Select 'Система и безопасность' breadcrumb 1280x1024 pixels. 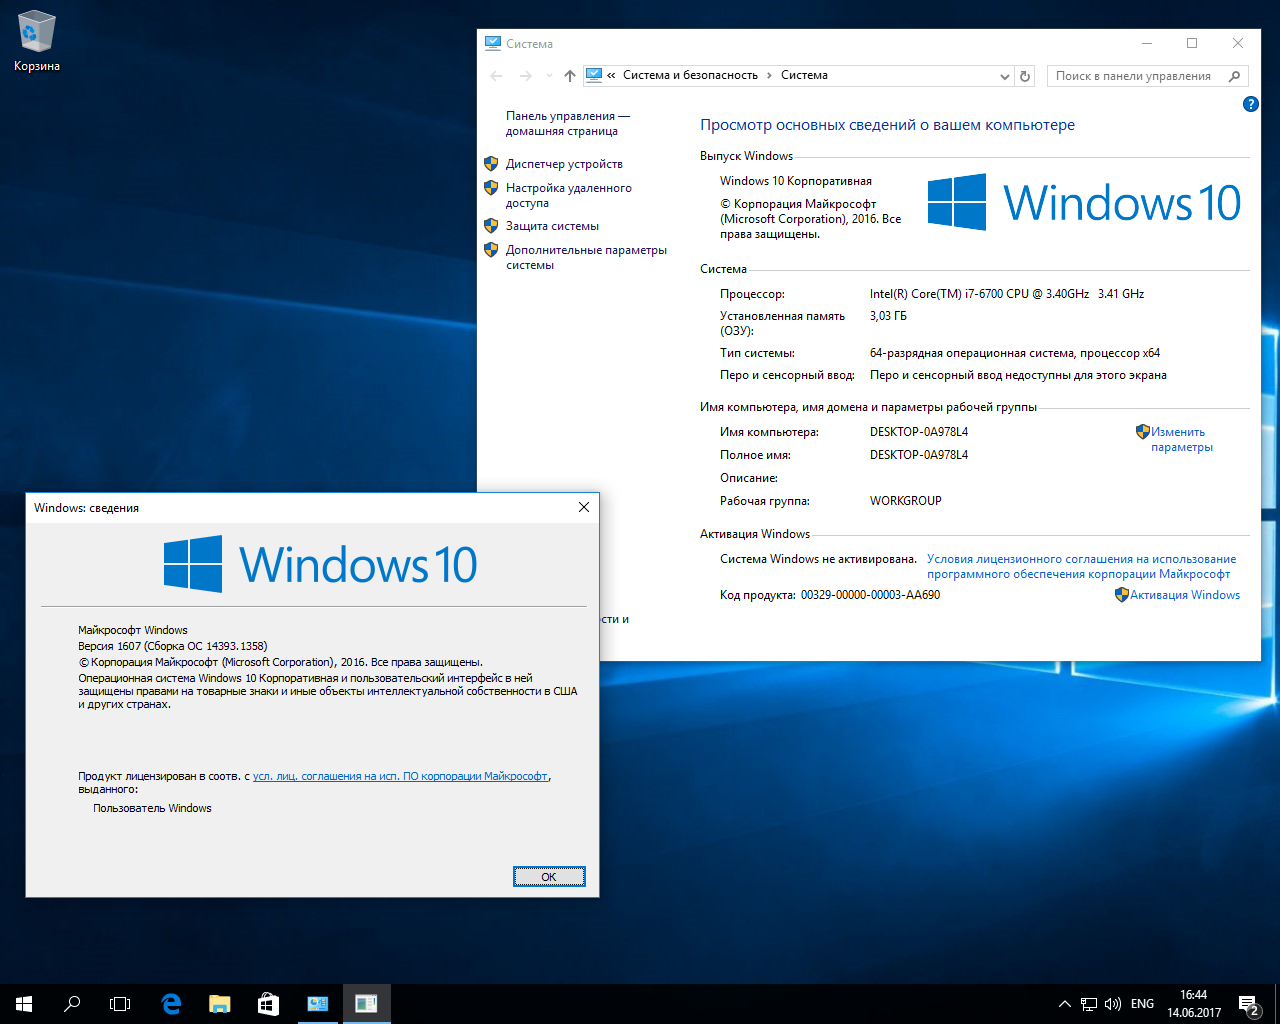[x=690, y=75]
